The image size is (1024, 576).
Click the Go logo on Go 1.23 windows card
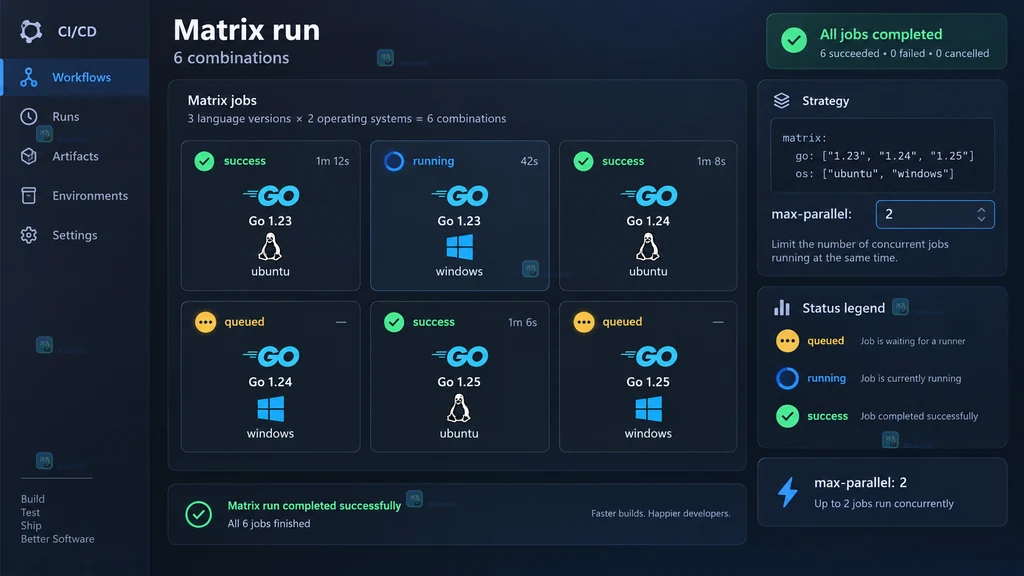tap(460, 195)
